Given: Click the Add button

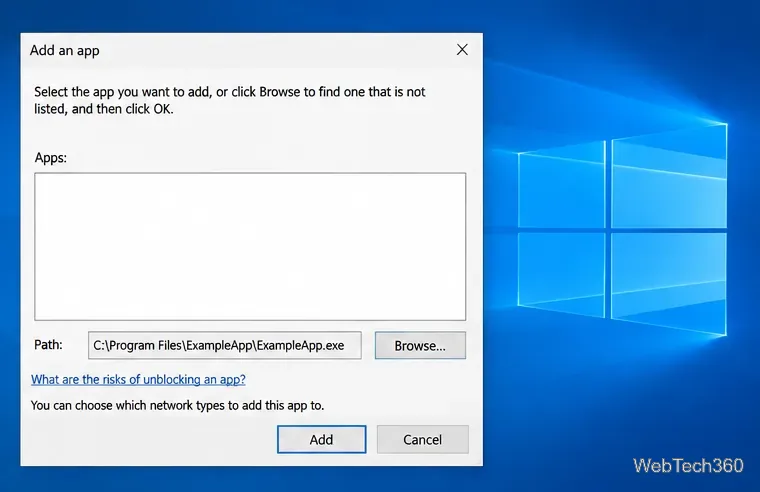Looking at the screenshot, I should [321, 439].
